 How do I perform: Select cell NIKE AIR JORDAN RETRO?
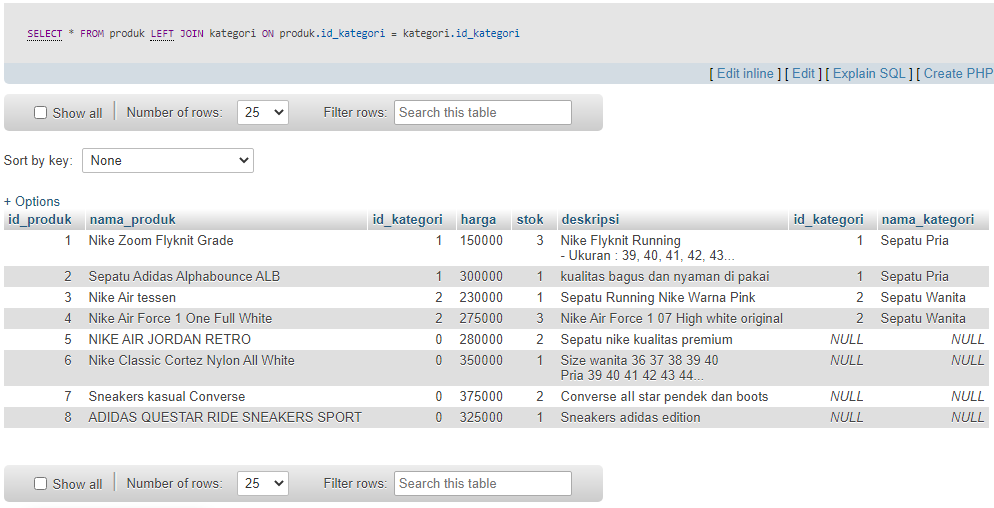pos(169,339)
